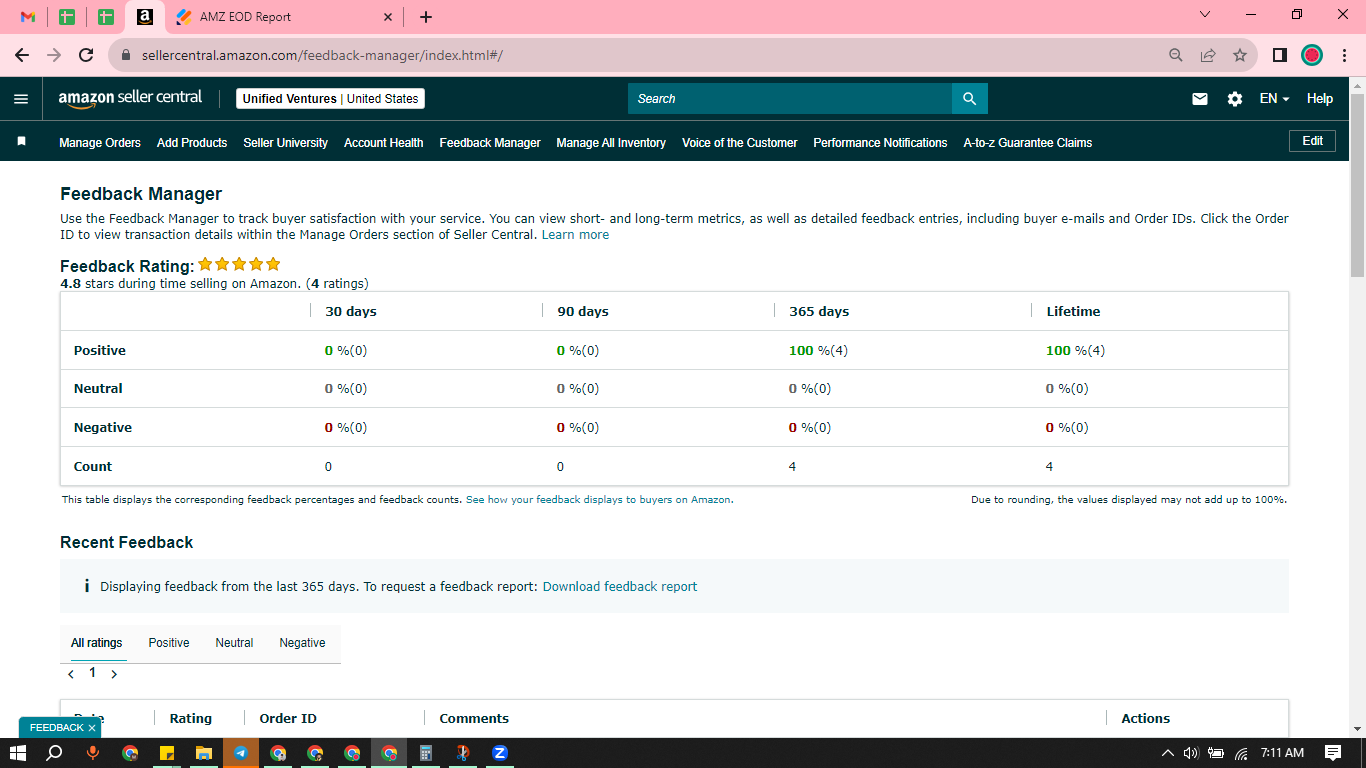The height and width of the screenshot is (768, 1366).
Task: Open A-to-z Guarantee Claims
Action: [x=1028, y=143]
